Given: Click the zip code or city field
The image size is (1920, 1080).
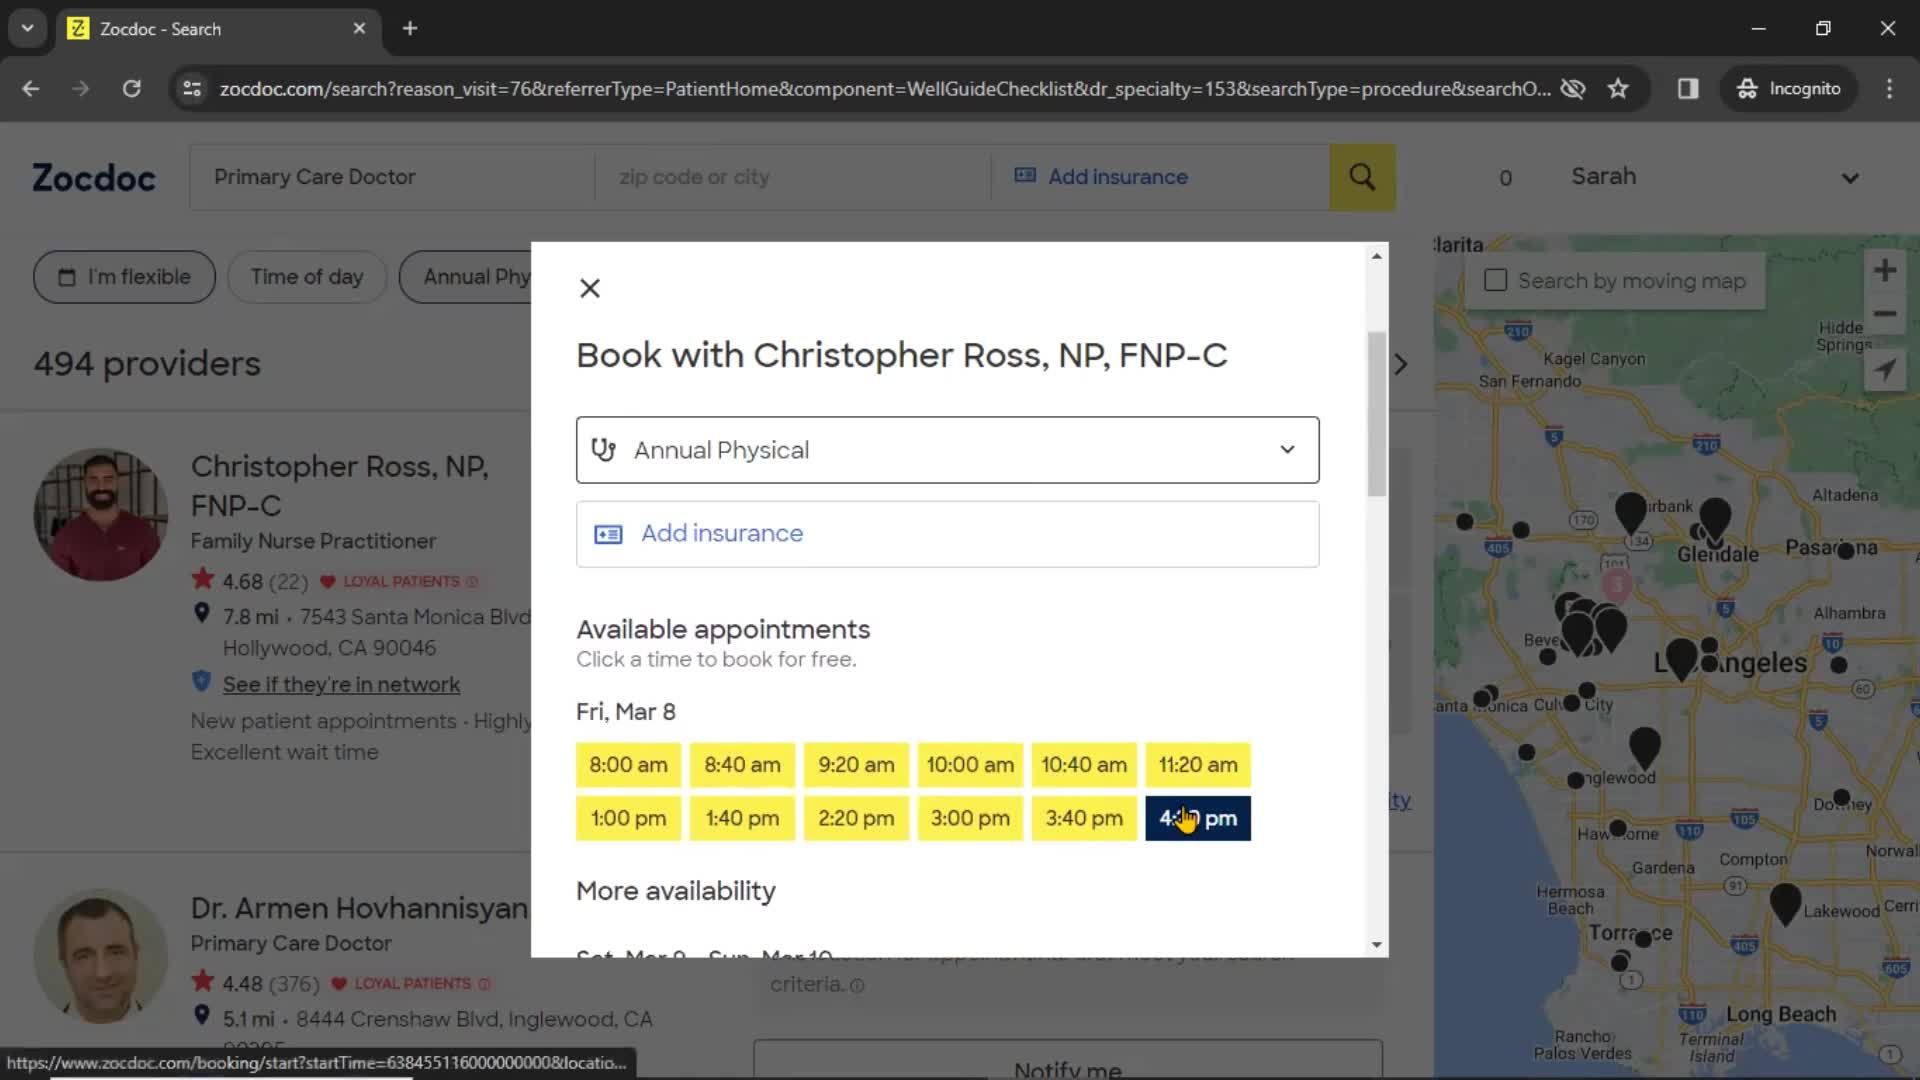Looking at the screenshot, I should point(792,177).
